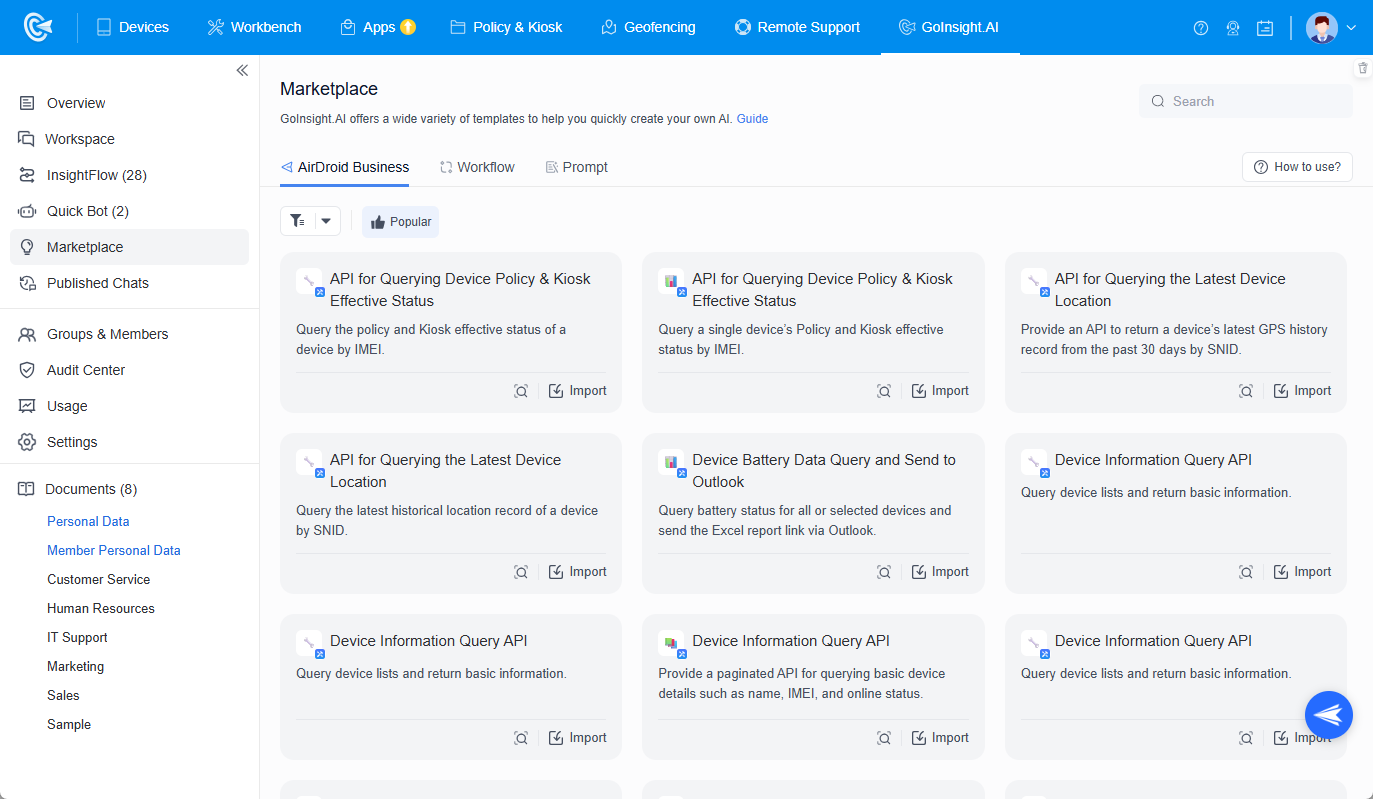Click thumbnail of 'latest historical location record' card

point(310,463)
